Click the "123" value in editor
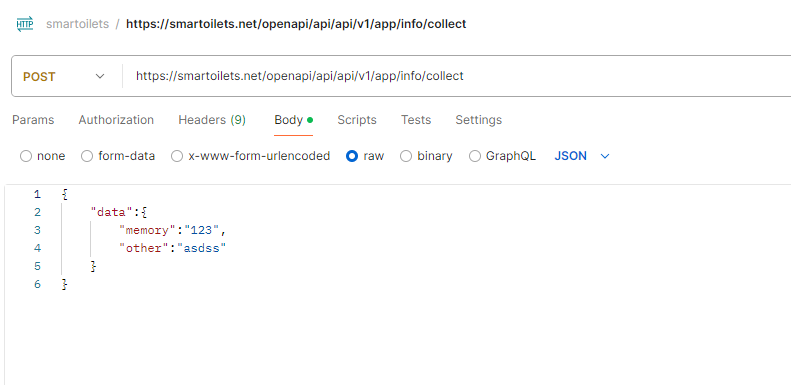Viewport: 791px width, 385px height. (x=202, y=230)
